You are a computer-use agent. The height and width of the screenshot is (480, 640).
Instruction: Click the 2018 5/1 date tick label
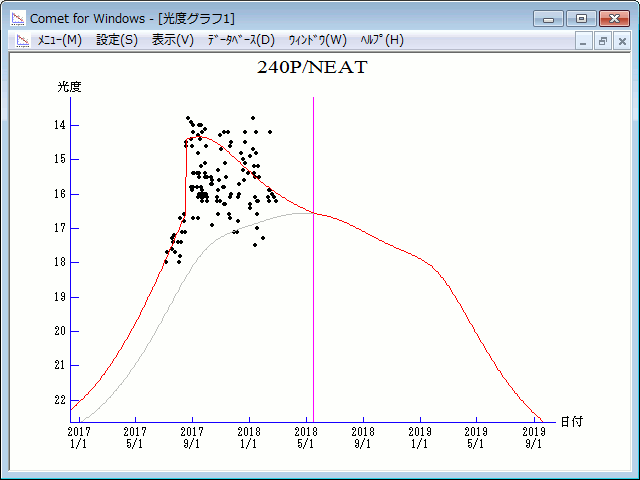306,437
